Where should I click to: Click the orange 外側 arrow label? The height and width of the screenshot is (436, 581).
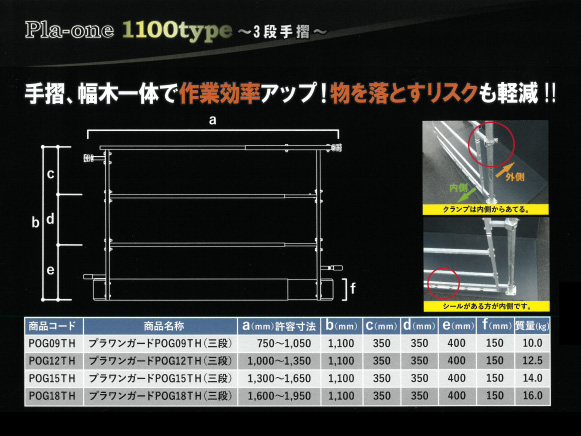(515, 177)
